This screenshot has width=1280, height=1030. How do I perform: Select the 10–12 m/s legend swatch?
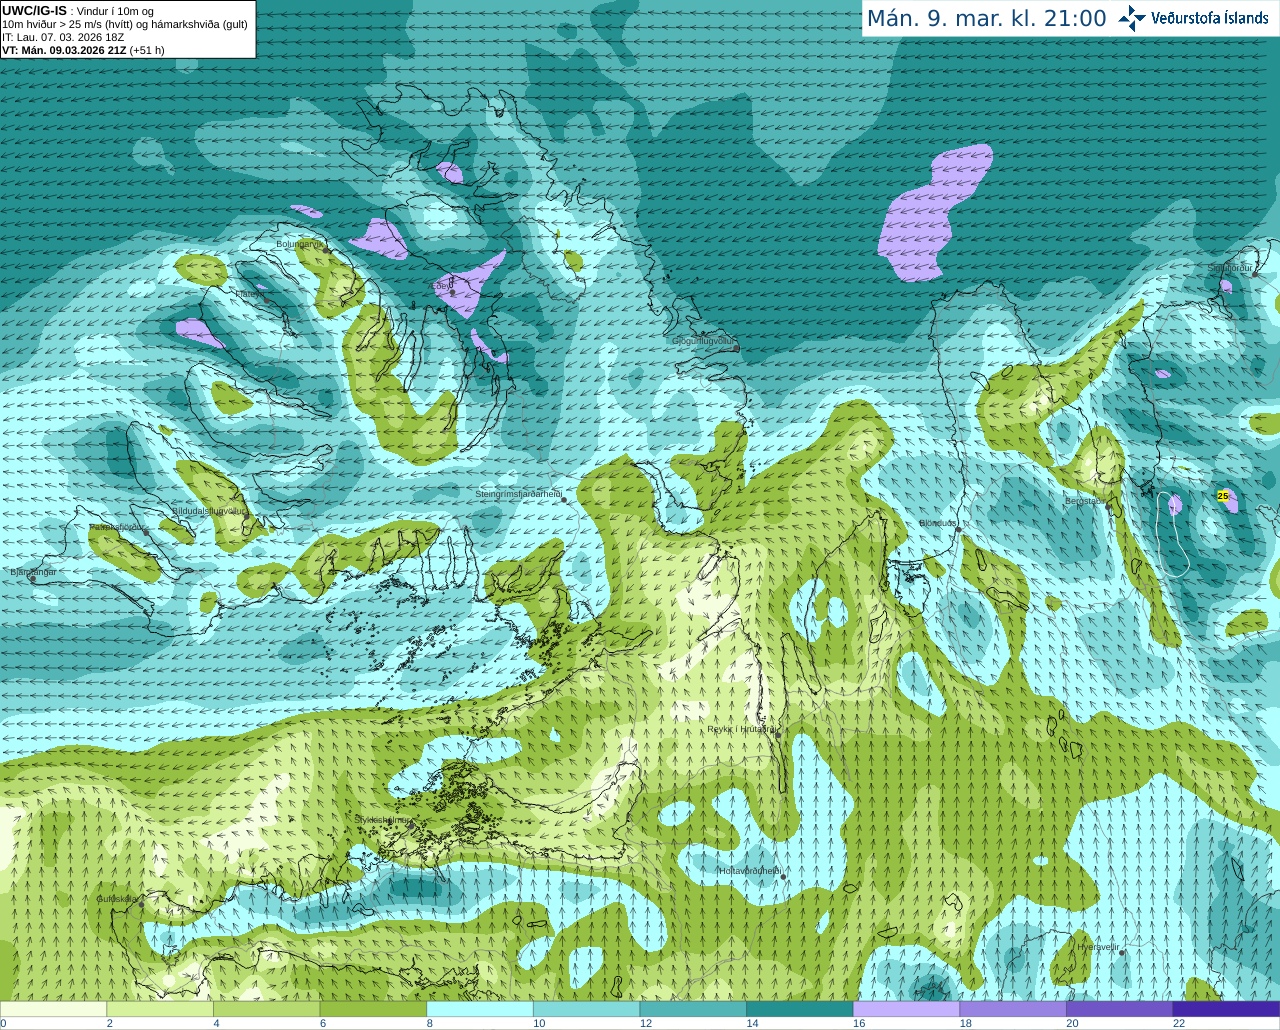pos(587,1009)
